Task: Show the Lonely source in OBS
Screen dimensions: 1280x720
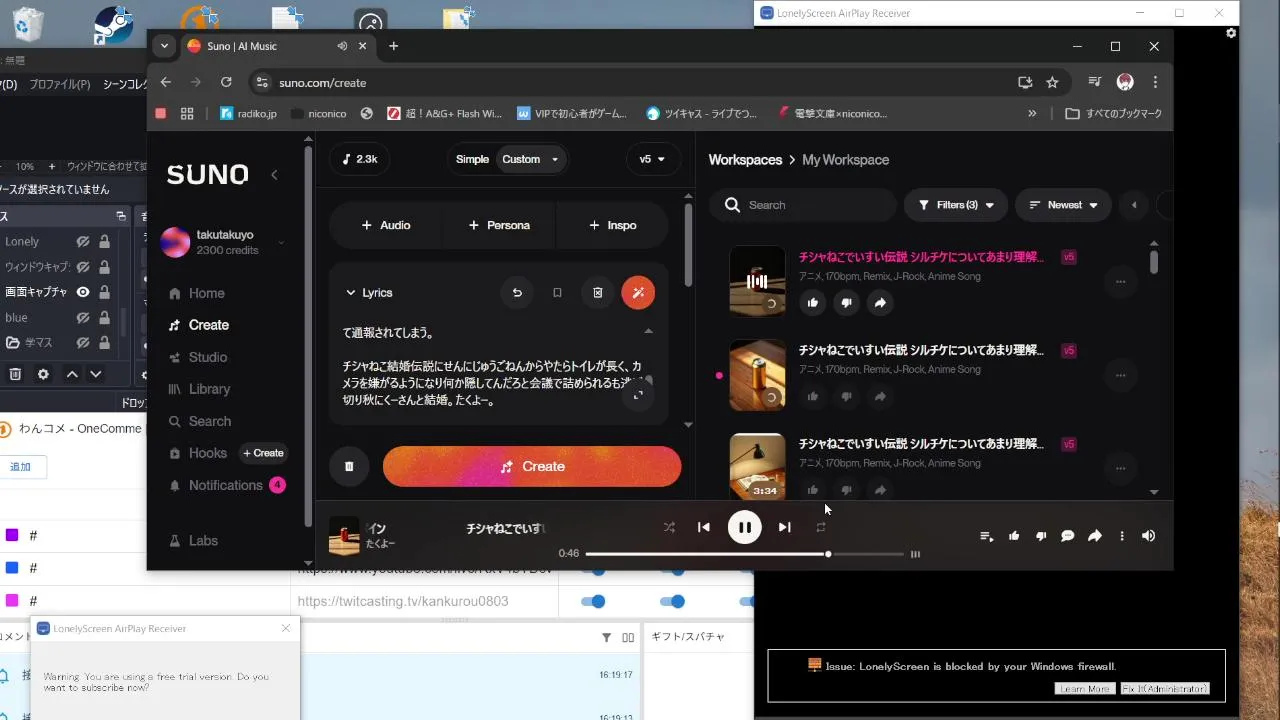Action: (83, 241)
